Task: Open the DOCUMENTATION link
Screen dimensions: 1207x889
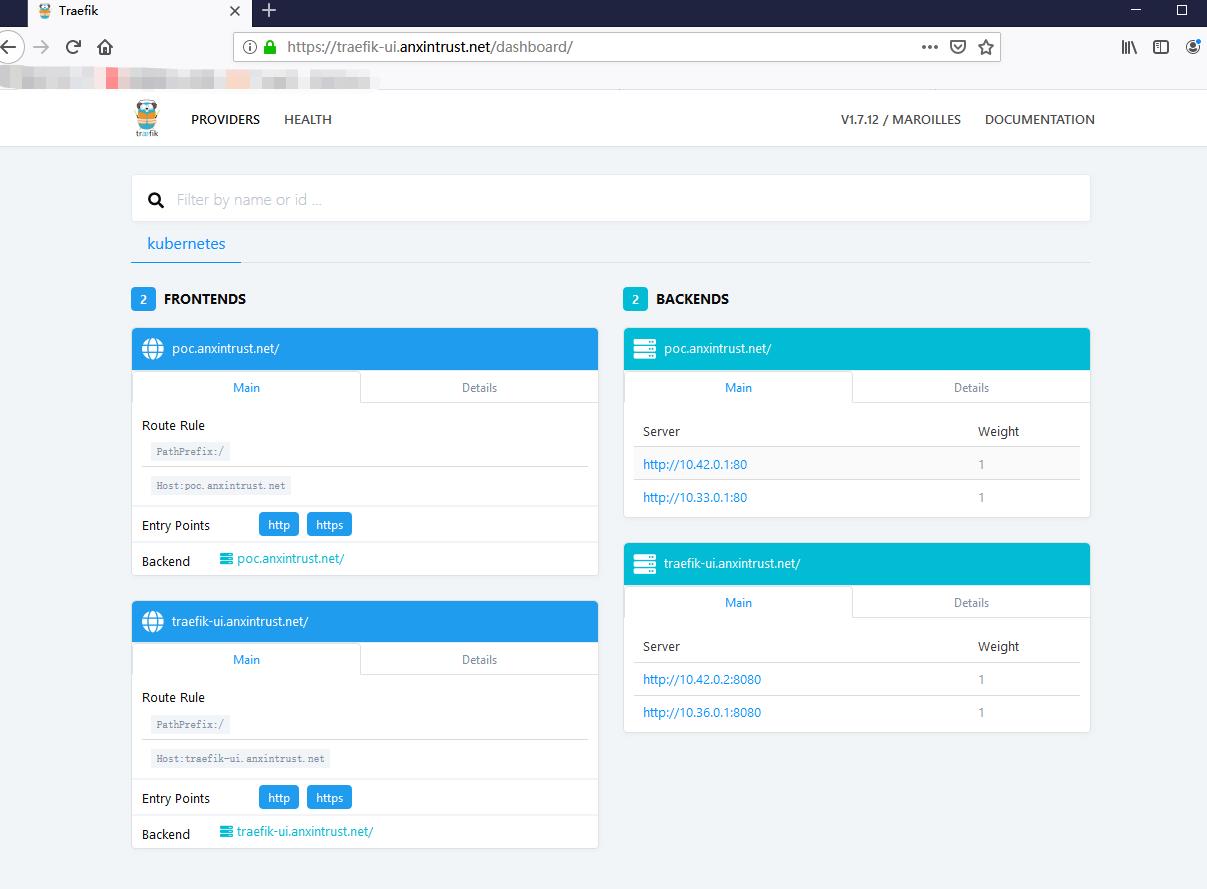Action: tap(1039, 119)
